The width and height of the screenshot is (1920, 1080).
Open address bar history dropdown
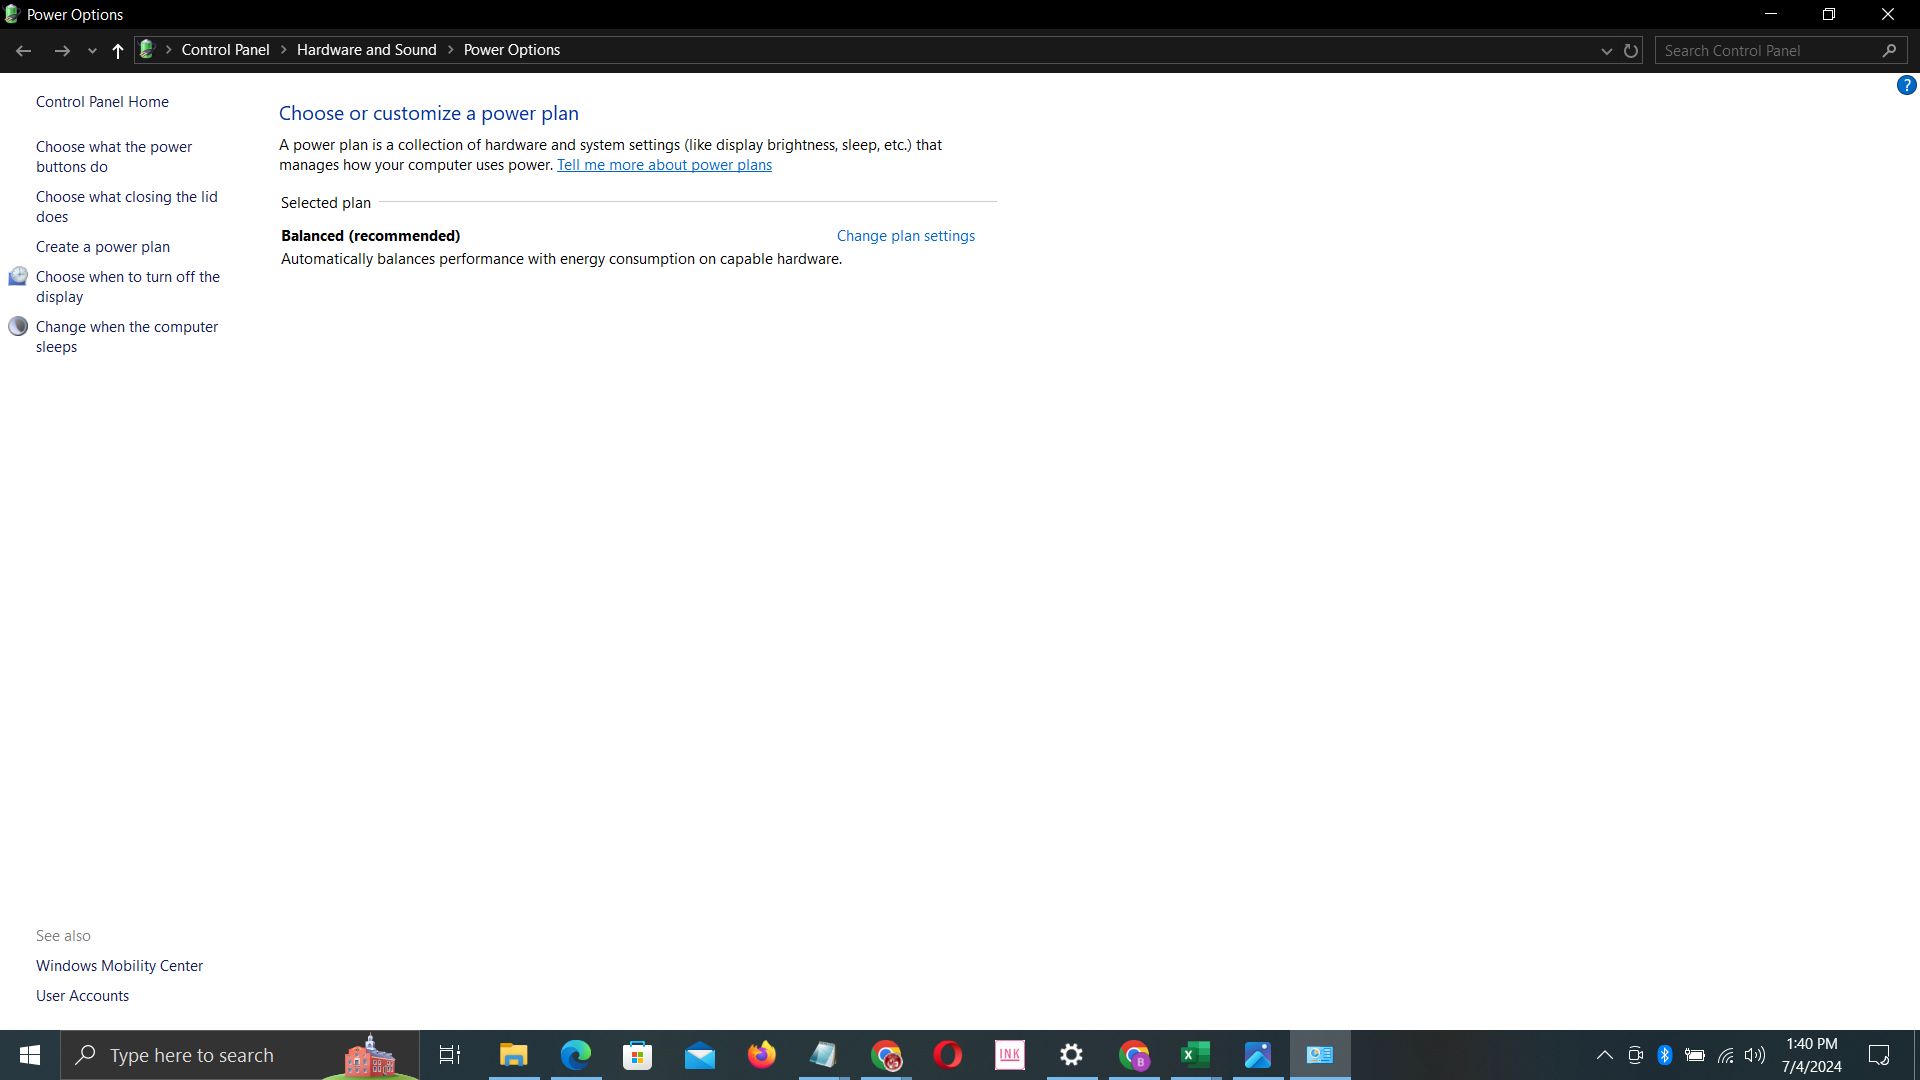coord(1606,51)
